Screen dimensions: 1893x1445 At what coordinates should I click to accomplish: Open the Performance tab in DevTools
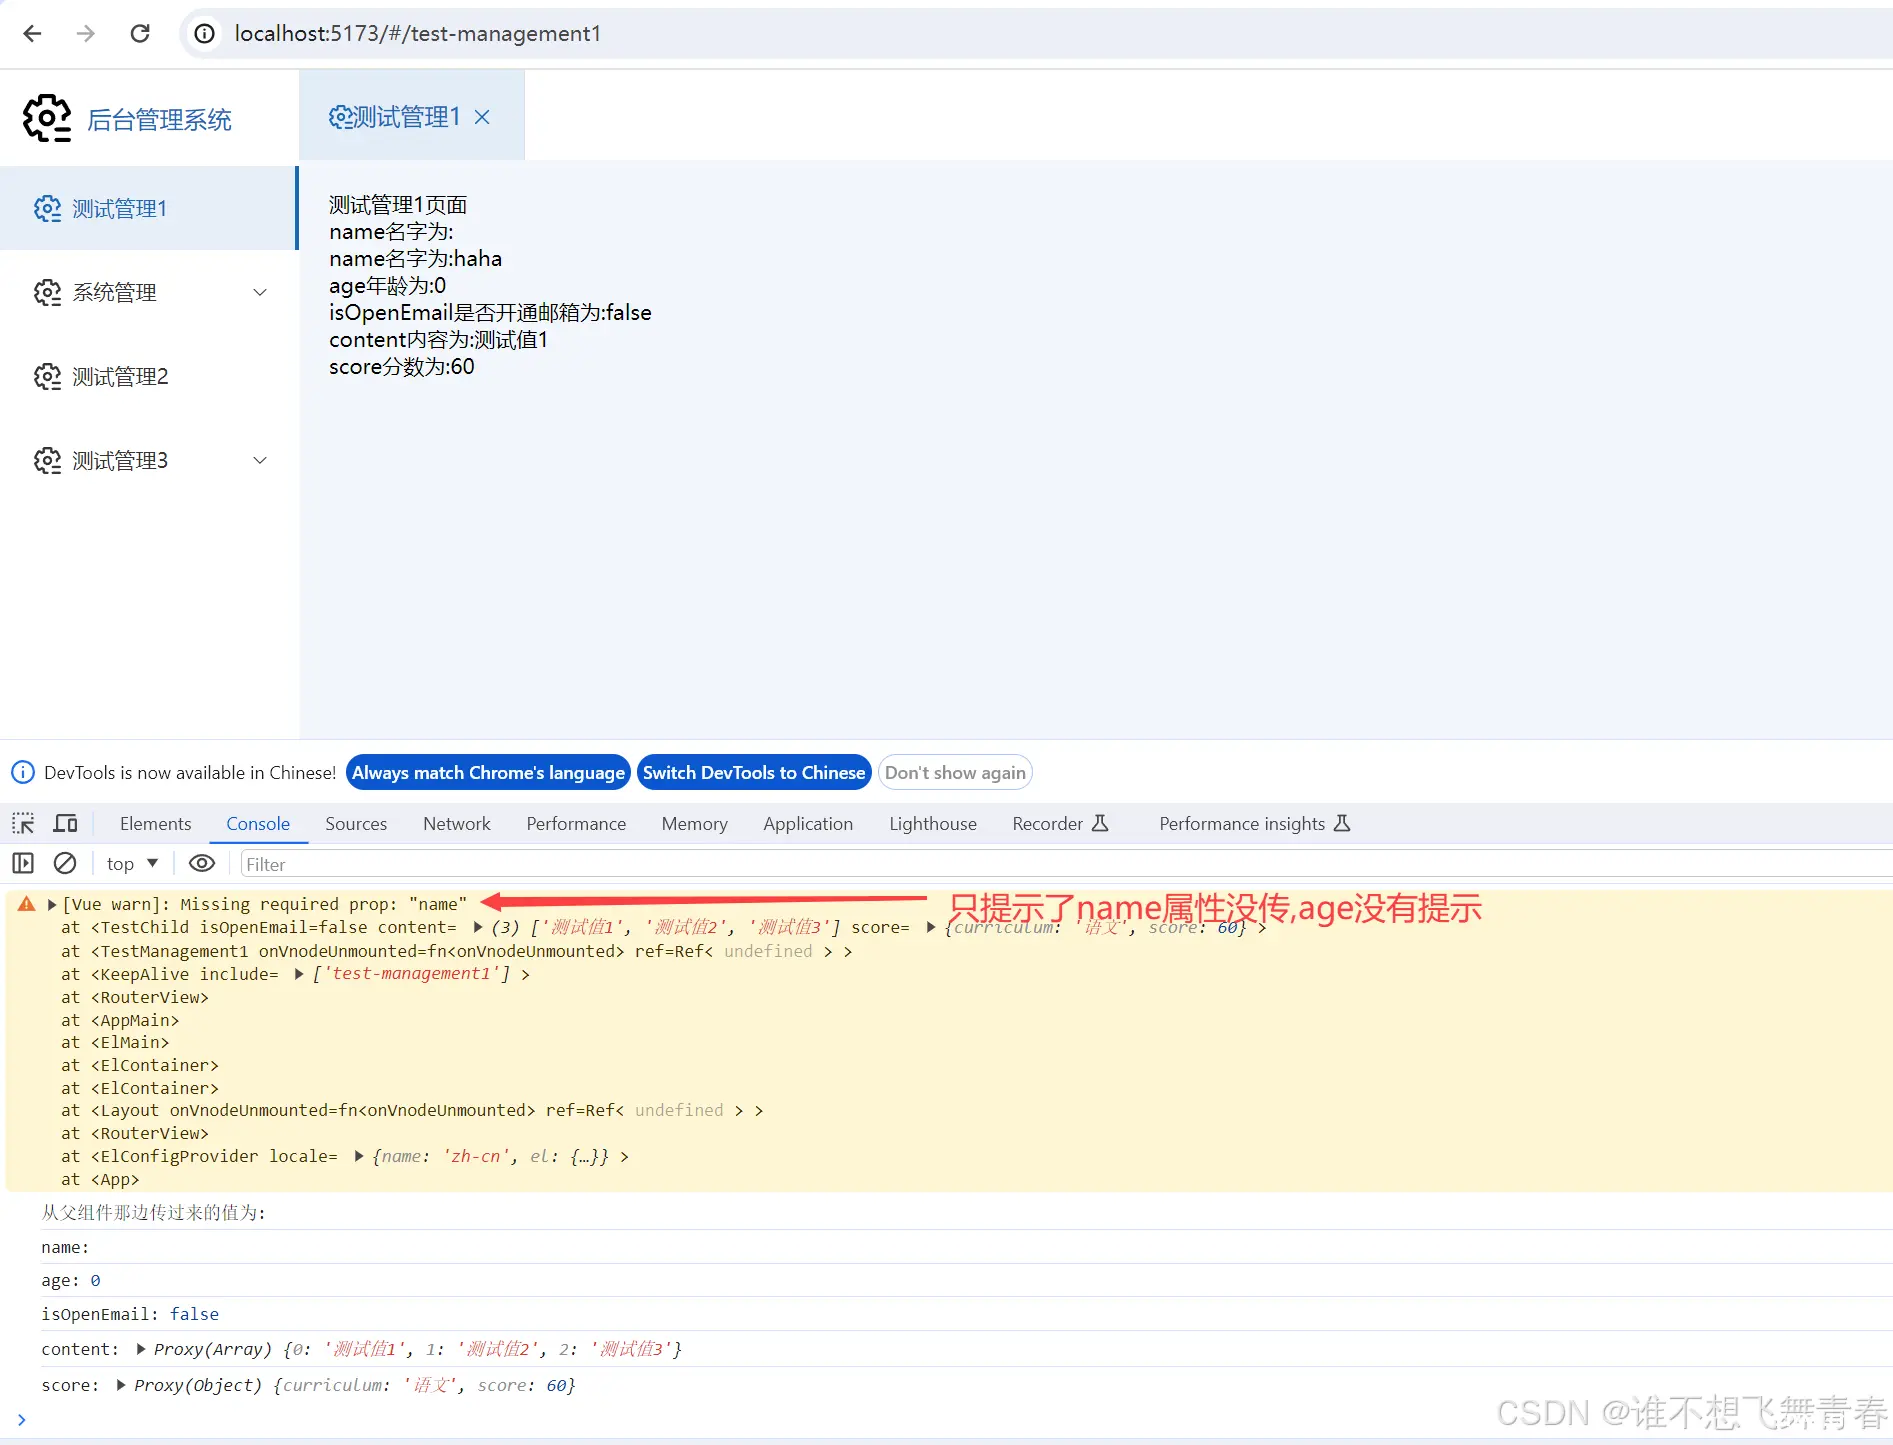pos(576,823)
